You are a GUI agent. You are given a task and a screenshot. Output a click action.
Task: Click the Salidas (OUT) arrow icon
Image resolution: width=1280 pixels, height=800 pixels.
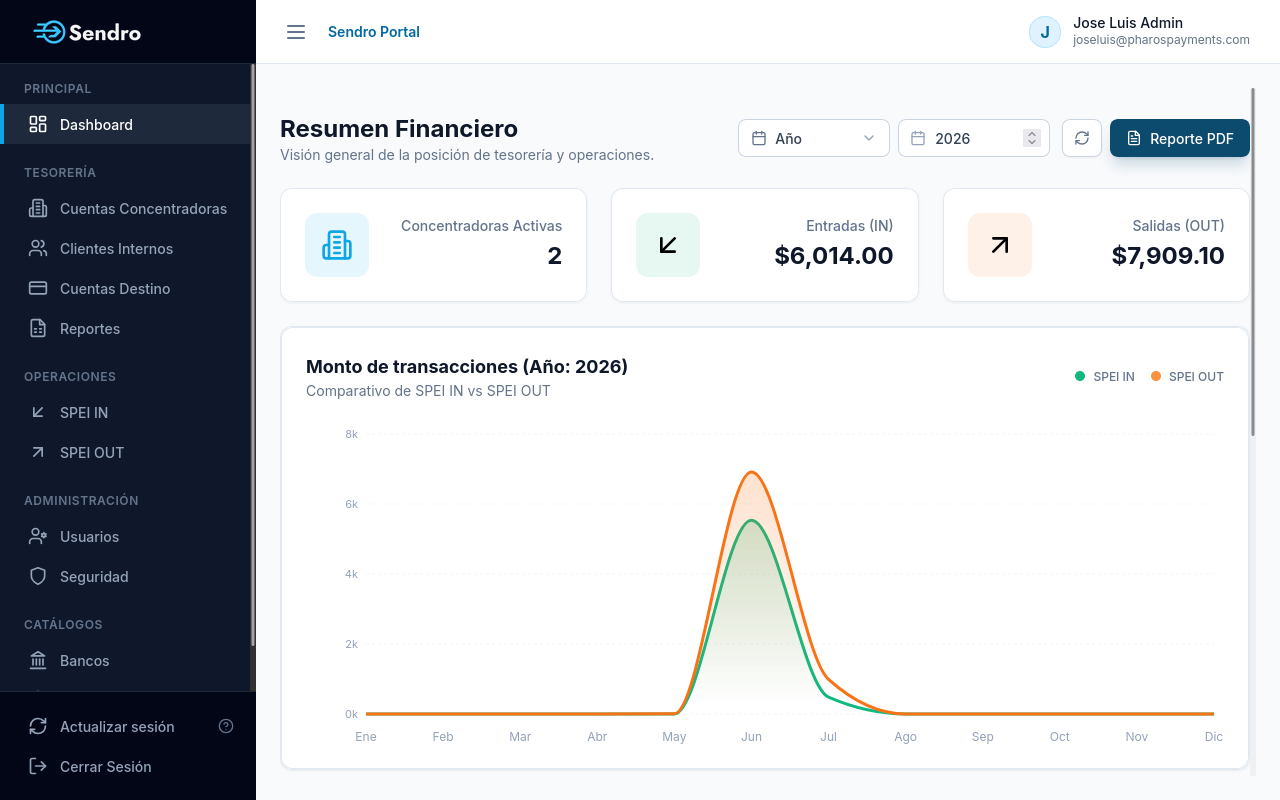click(1000, 245)
